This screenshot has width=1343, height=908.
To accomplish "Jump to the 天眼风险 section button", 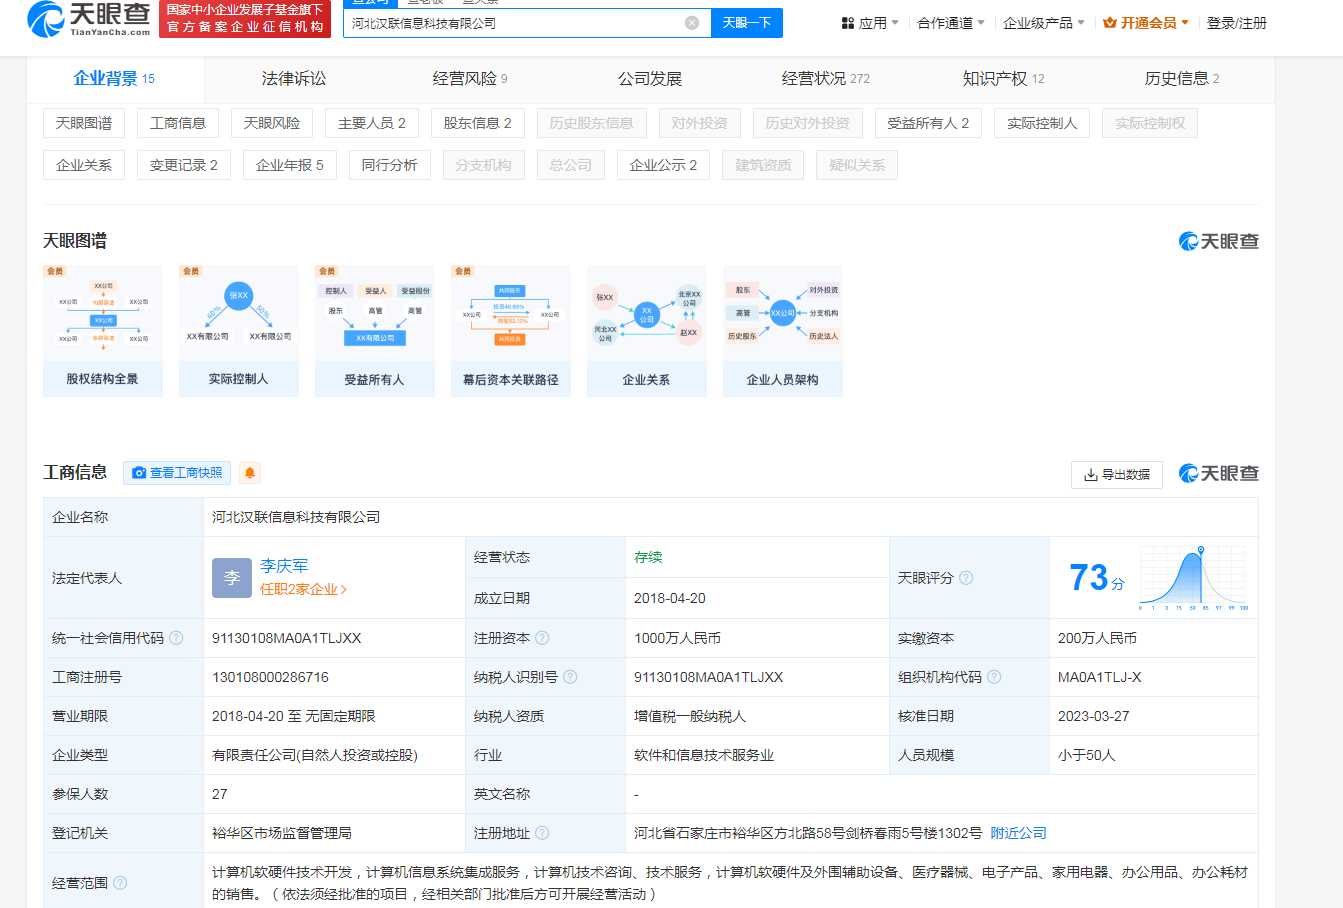I will click(272, 123).
